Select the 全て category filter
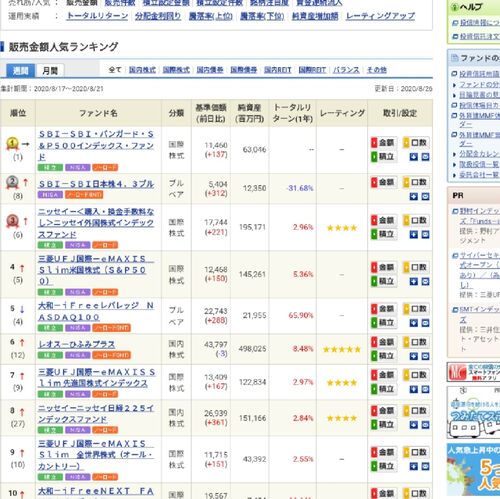500x499 pixels. (x=115, y=70)
